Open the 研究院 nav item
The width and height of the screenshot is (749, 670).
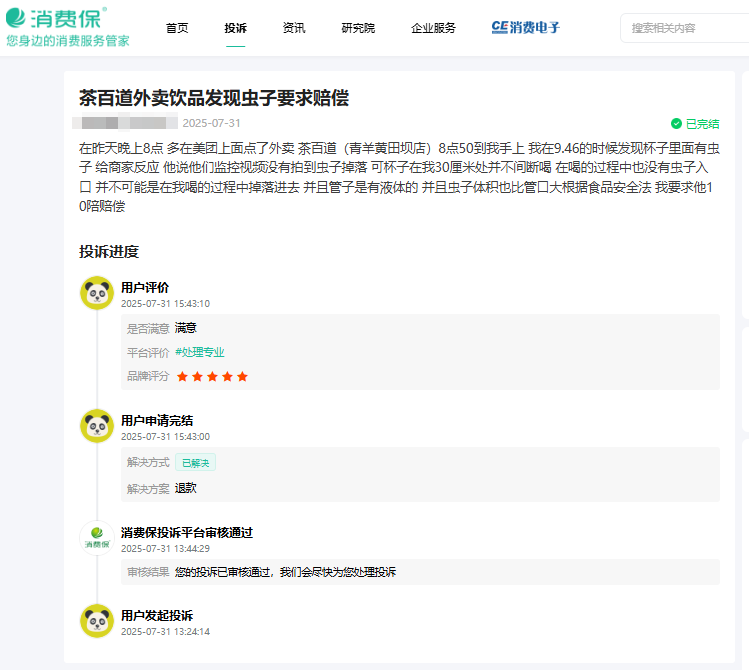(358, 28)
